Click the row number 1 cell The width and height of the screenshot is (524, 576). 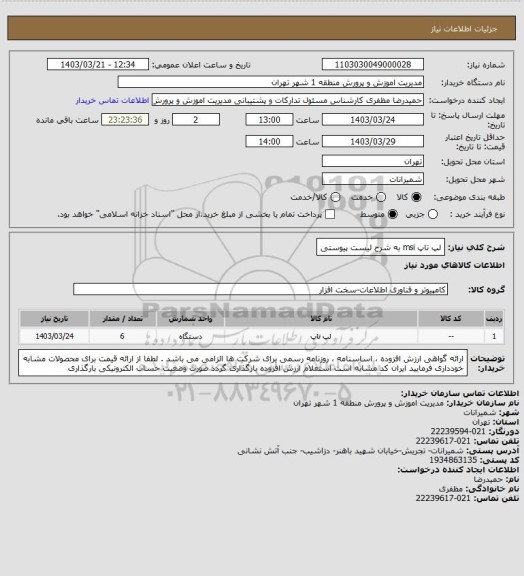click(x=494, y=336)
